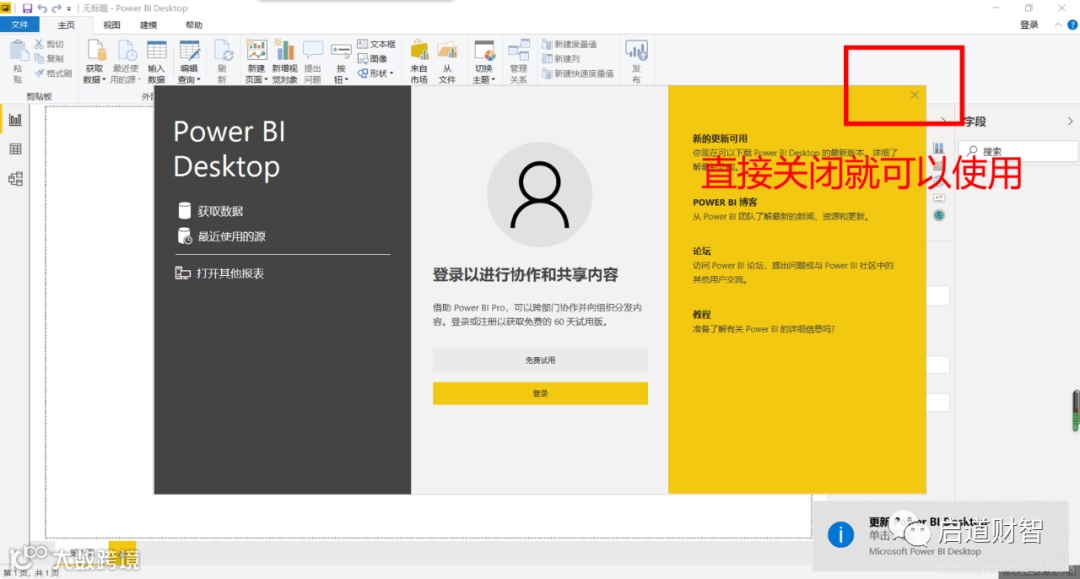Click the 来自市场 marketplace icon

coord(419,52)
